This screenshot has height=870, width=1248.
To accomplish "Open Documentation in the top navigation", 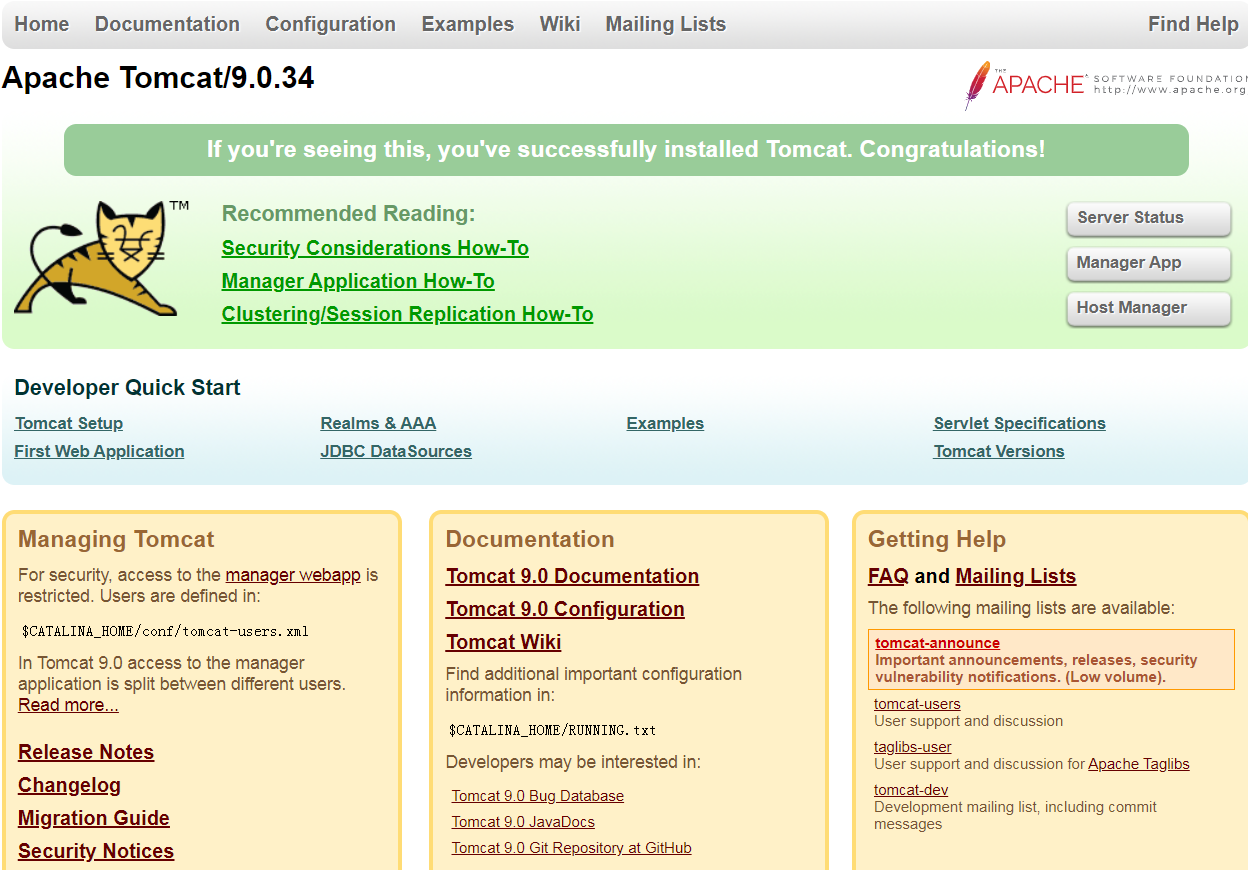I will tap(167, 24).
